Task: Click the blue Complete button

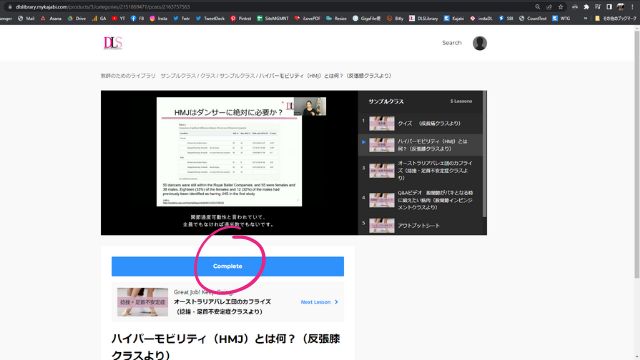Action: [228, 266]
